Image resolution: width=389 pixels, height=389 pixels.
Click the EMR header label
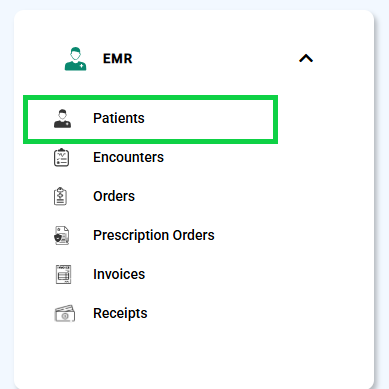pyautogui.click(x=118, y=59)
